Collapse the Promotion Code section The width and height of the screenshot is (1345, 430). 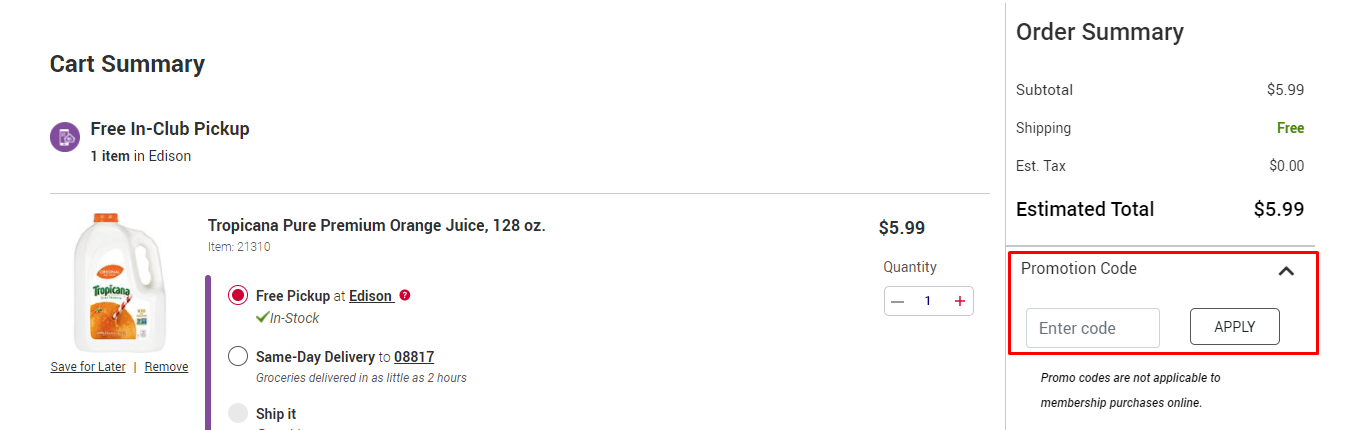tap(1286, 270)
